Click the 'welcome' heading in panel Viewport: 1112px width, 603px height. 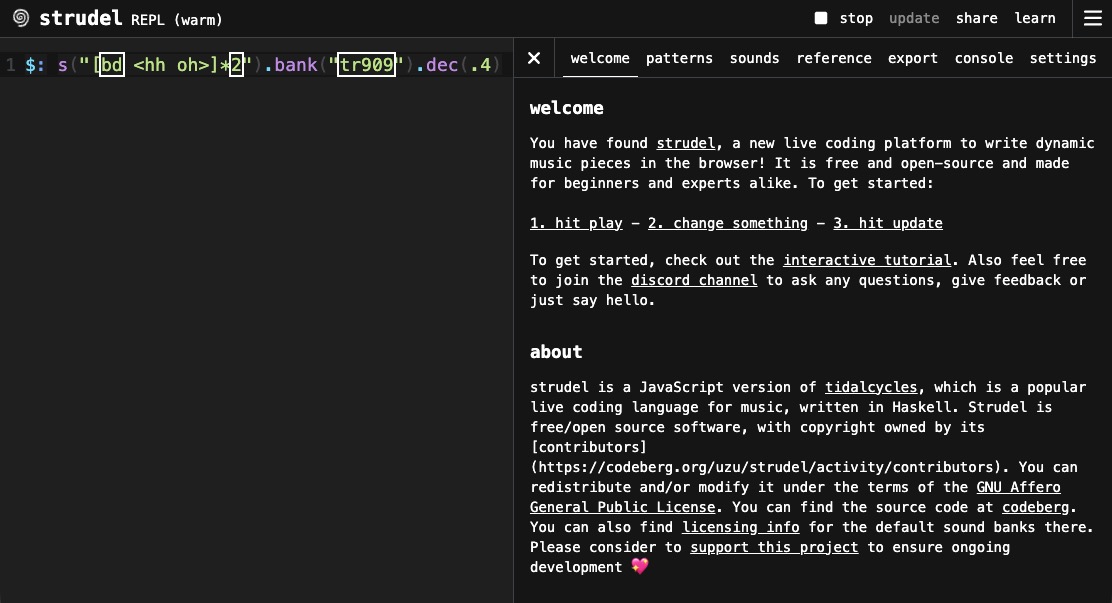point(567,108)
